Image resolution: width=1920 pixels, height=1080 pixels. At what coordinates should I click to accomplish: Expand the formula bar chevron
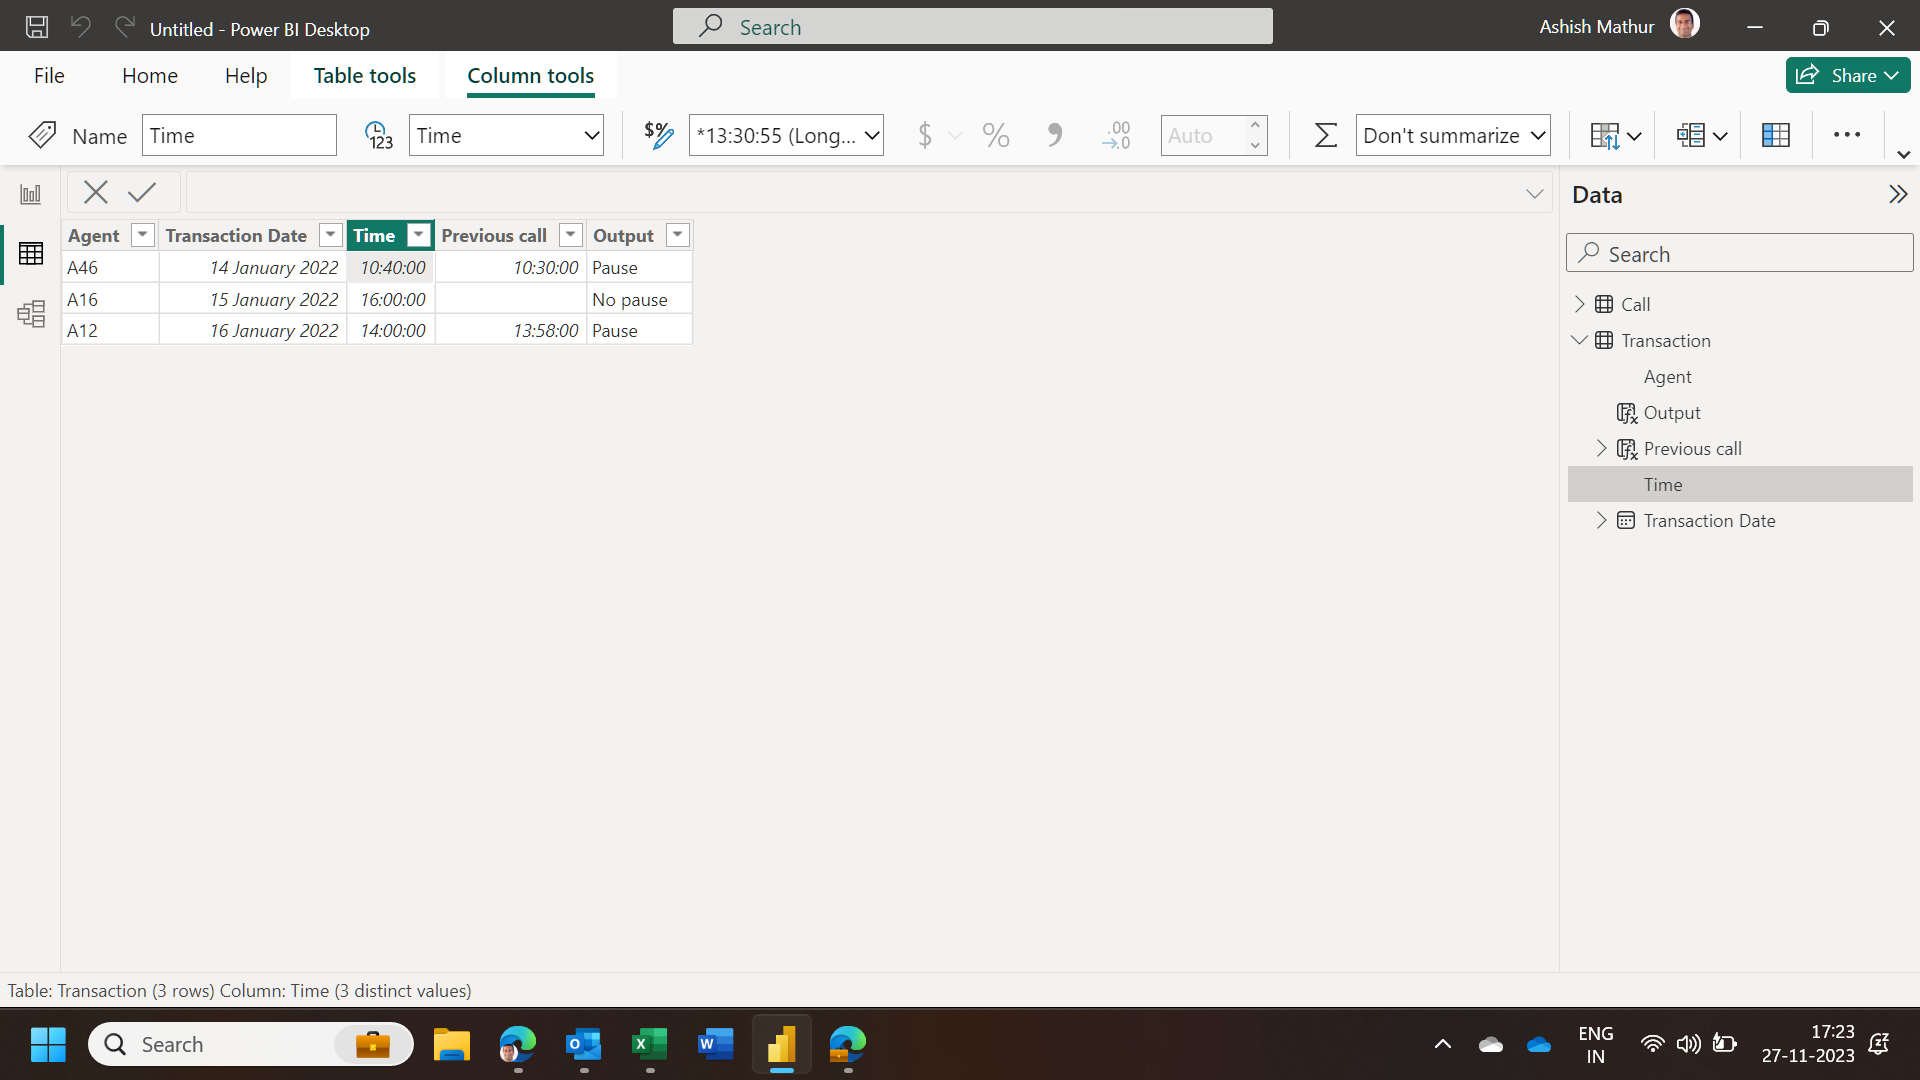1535,193
